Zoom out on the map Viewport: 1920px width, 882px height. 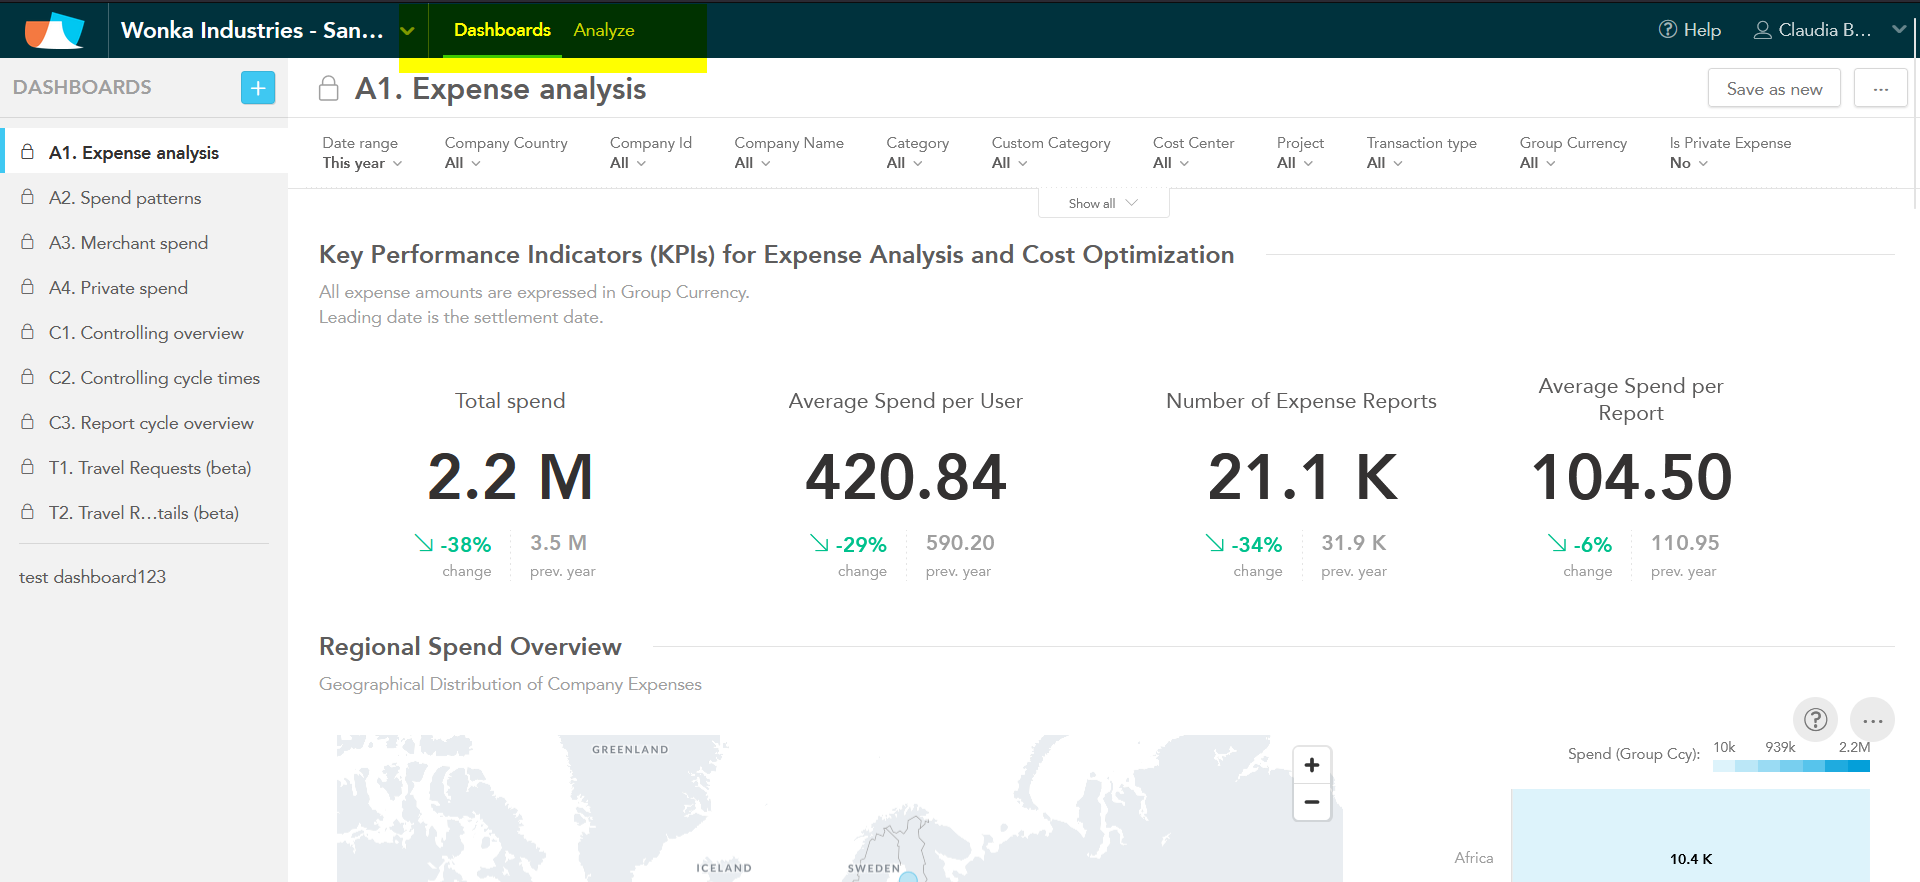(x=1311, y=802)
